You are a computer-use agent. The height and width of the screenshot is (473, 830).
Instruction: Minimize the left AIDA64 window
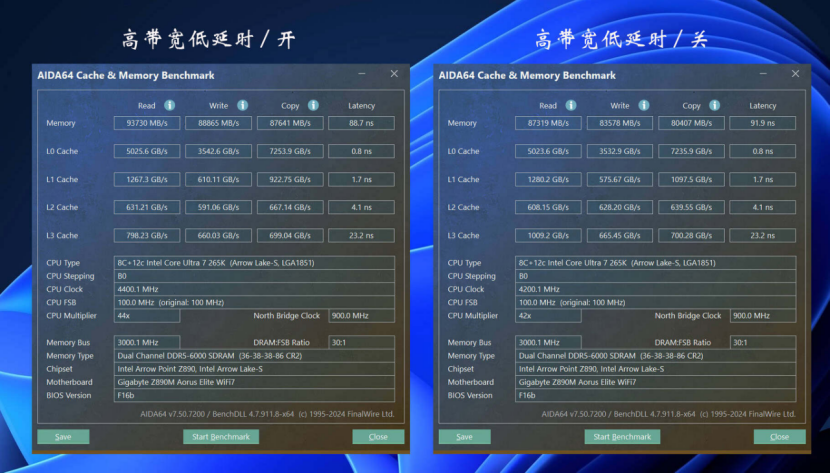pos(362,74)
